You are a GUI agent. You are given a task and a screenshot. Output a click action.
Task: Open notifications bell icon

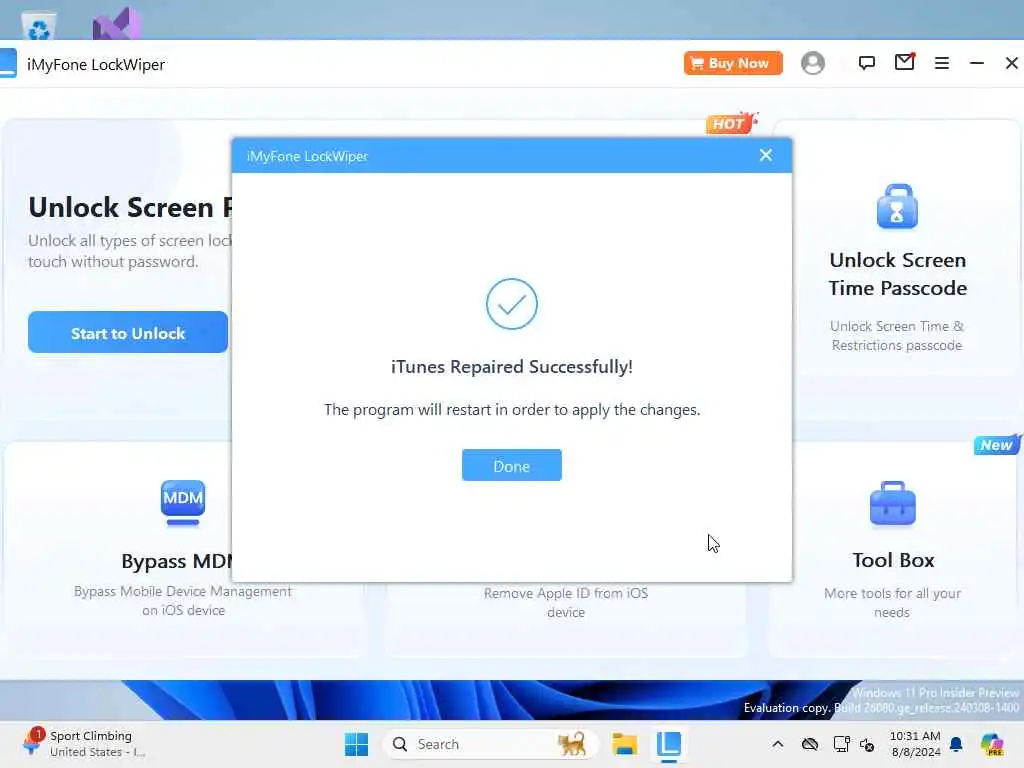(956, 744)
